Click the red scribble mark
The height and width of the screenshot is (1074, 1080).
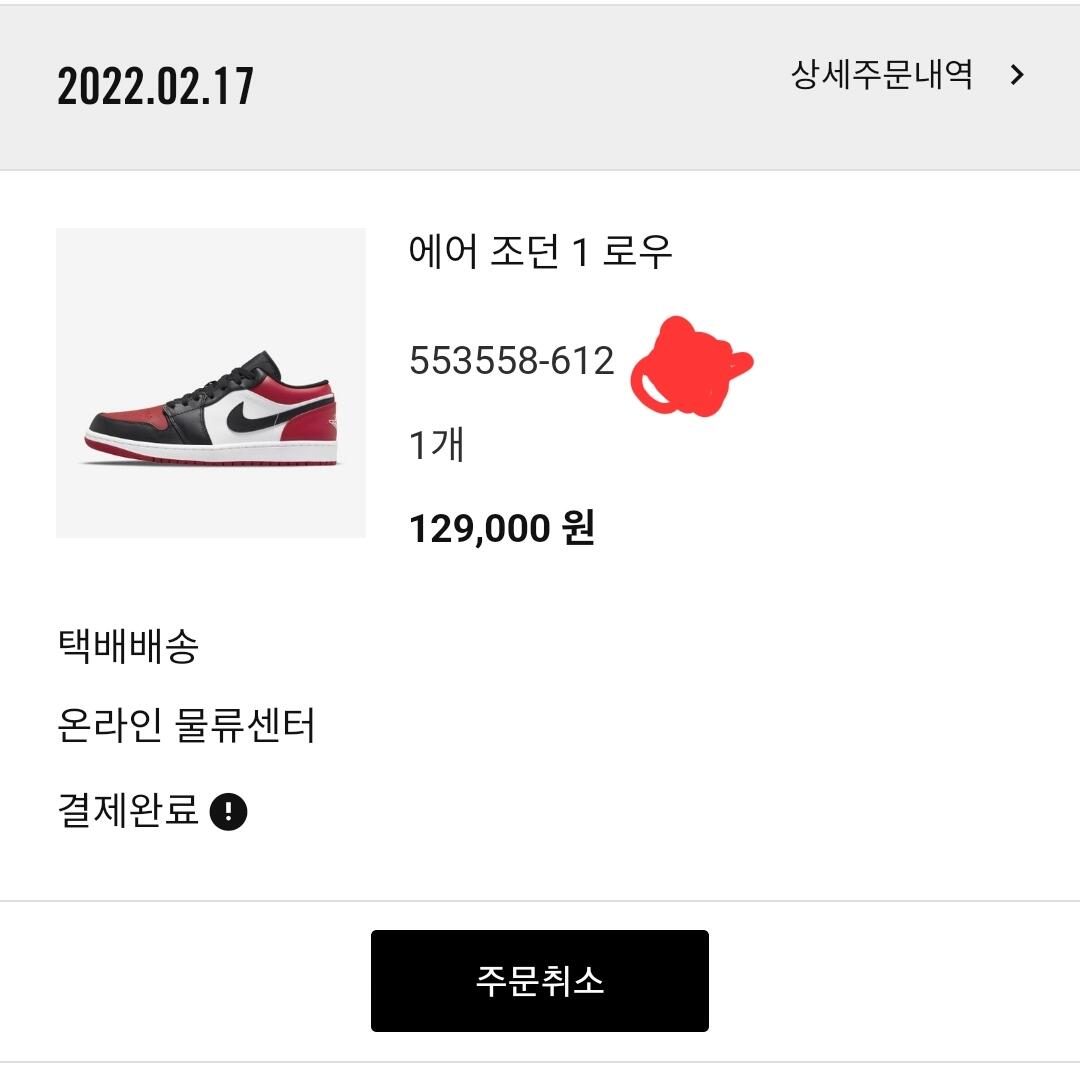tap(690, 368)
